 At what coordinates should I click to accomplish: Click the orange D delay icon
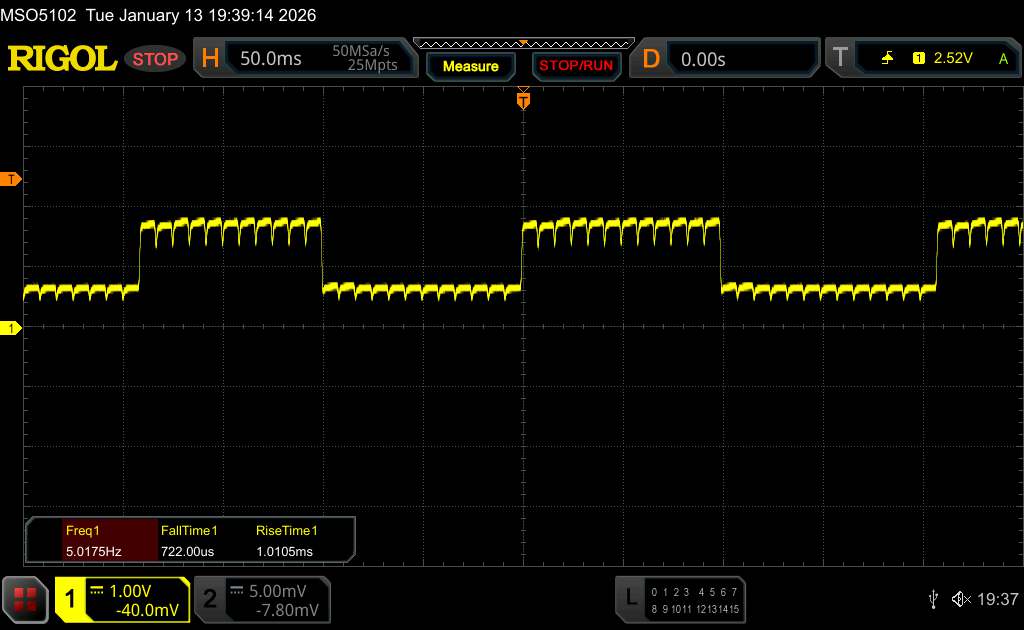(651, 59)
